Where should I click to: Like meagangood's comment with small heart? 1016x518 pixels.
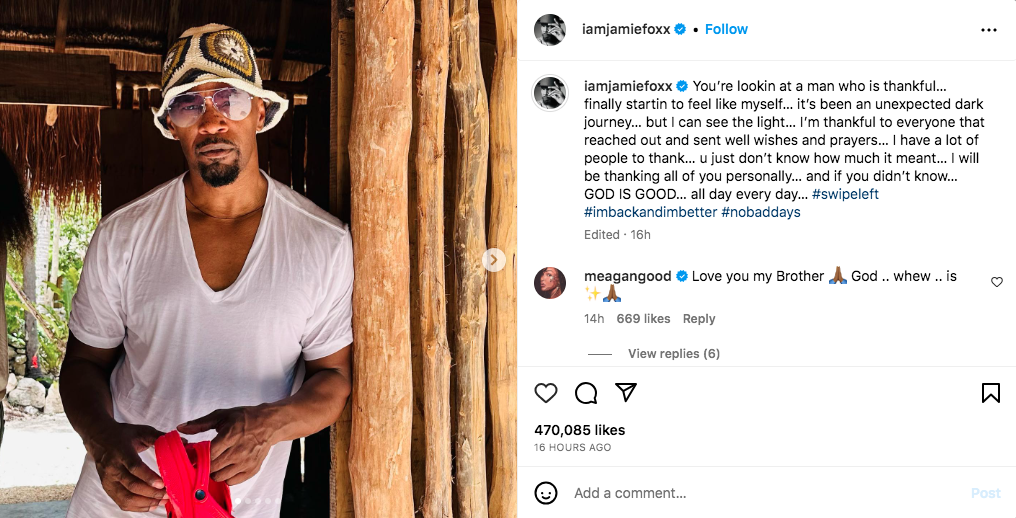click(996, 282)
